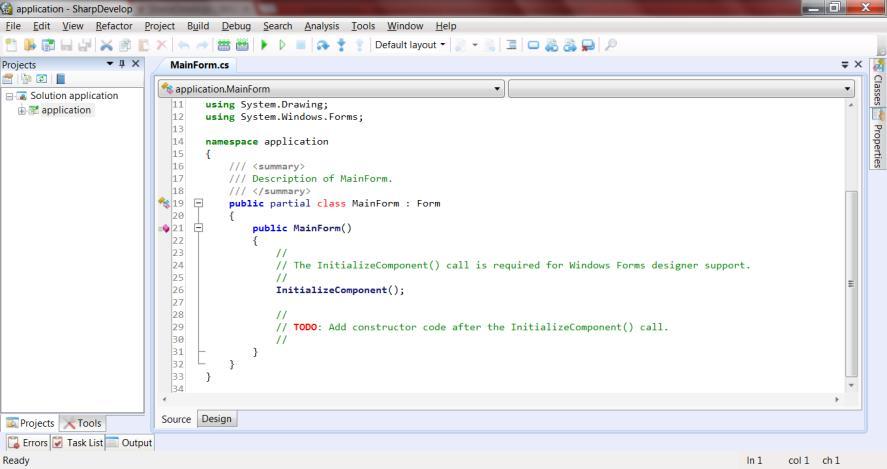Screen dimensions: 887x469
Task: Switch to the Tools bottom tab
Action: click(x=83, y=423)
